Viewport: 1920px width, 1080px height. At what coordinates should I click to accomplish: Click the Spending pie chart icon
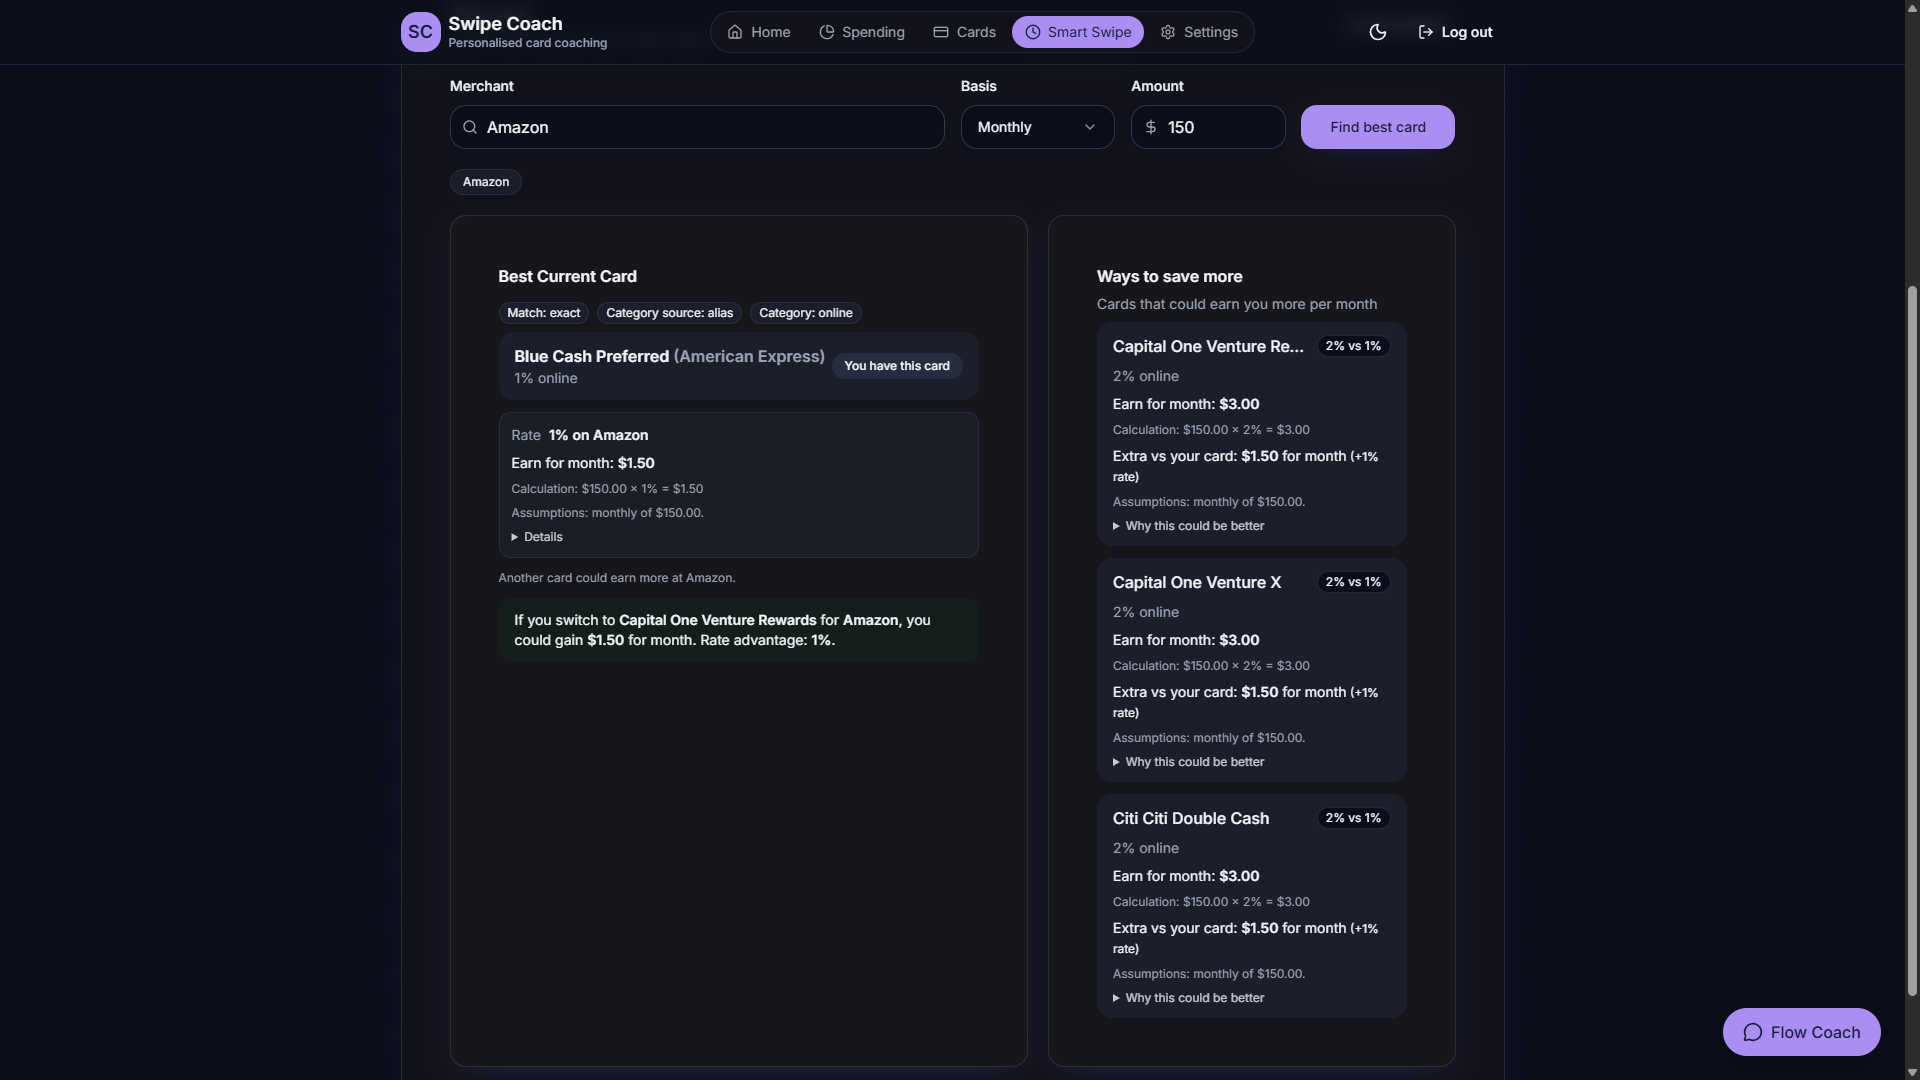[827, 32]
